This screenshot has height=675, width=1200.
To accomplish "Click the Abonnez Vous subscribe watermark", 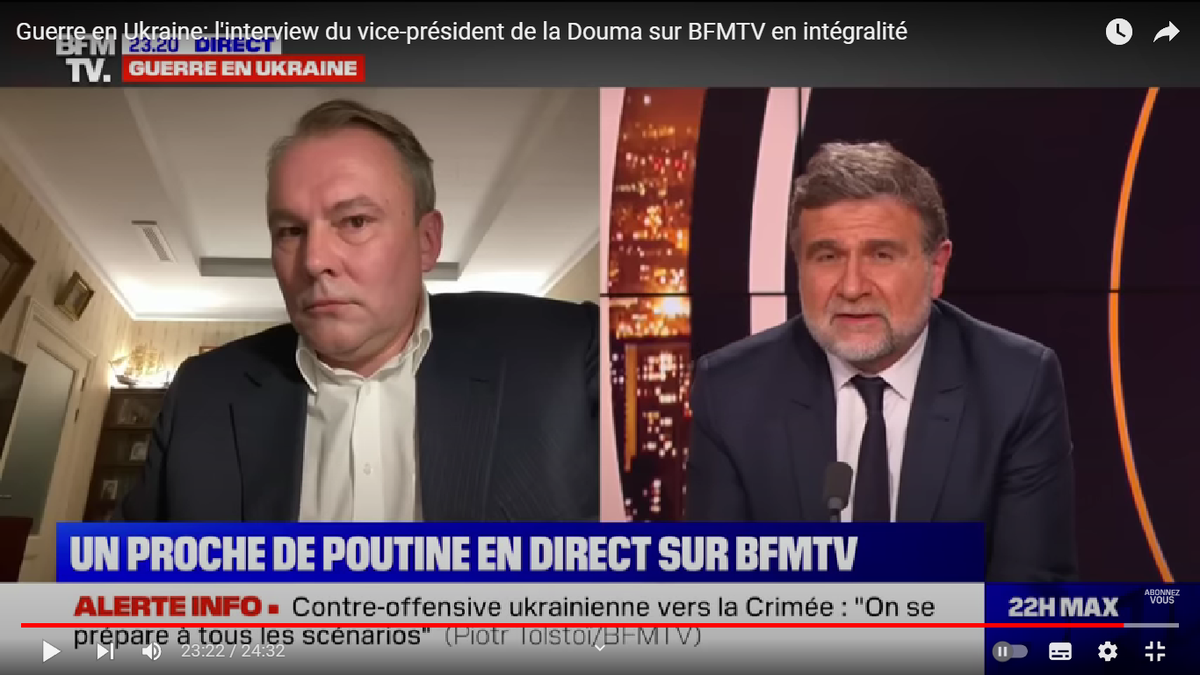I will tap(1161, 597).
